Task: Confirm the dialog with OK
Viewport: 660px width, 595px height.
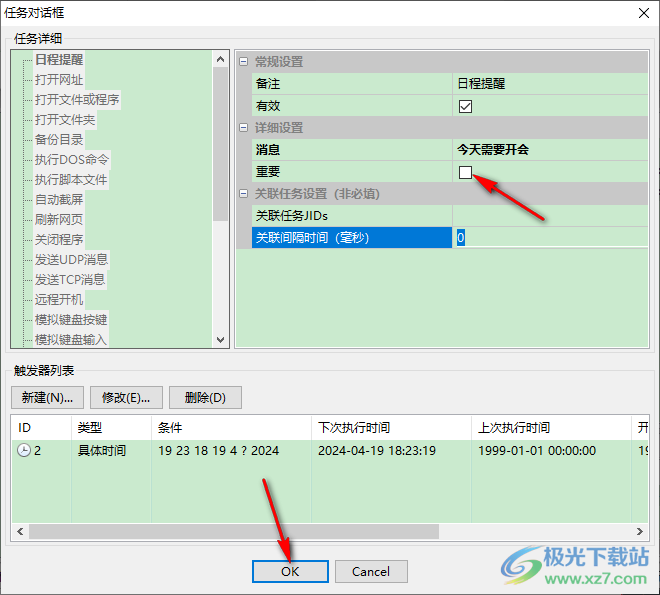Action: tap(290, 572)
